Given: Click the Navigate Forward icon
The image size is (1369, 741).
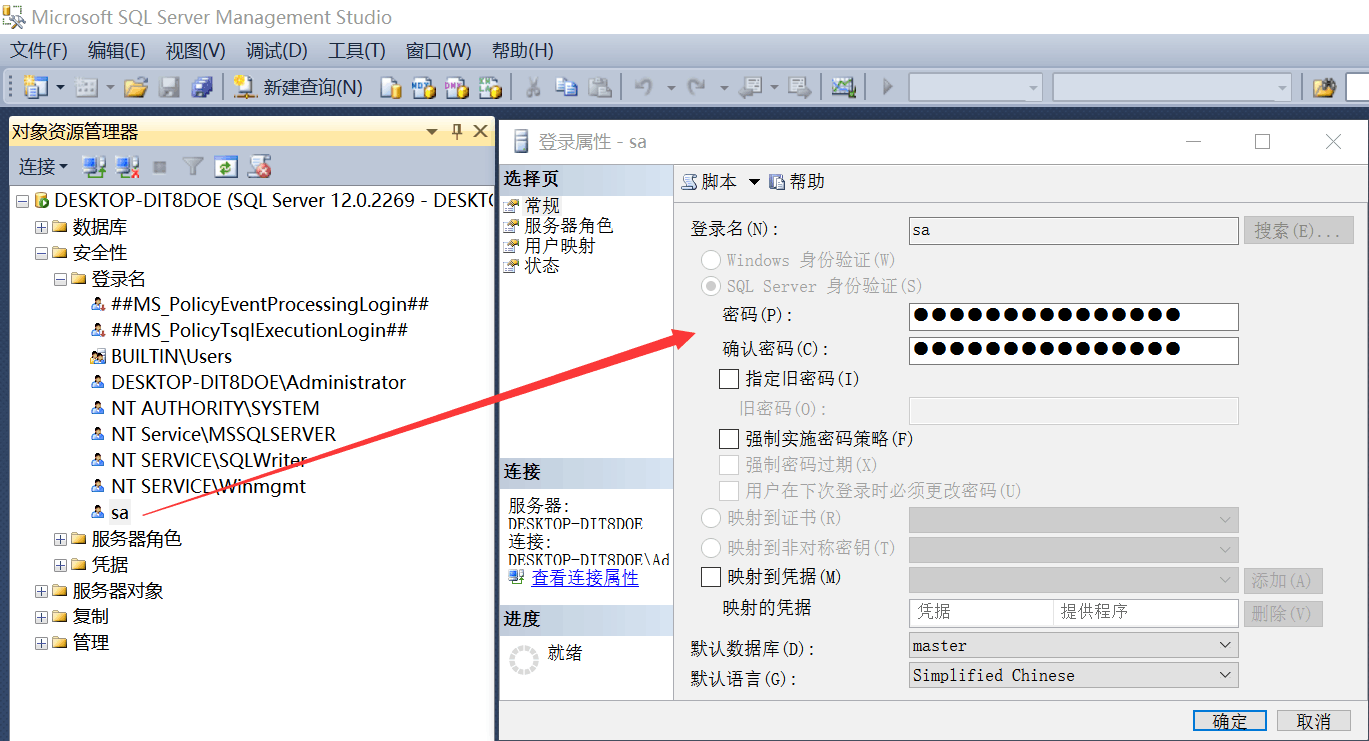Looking at the screenshot, I should tap(799, 87).
